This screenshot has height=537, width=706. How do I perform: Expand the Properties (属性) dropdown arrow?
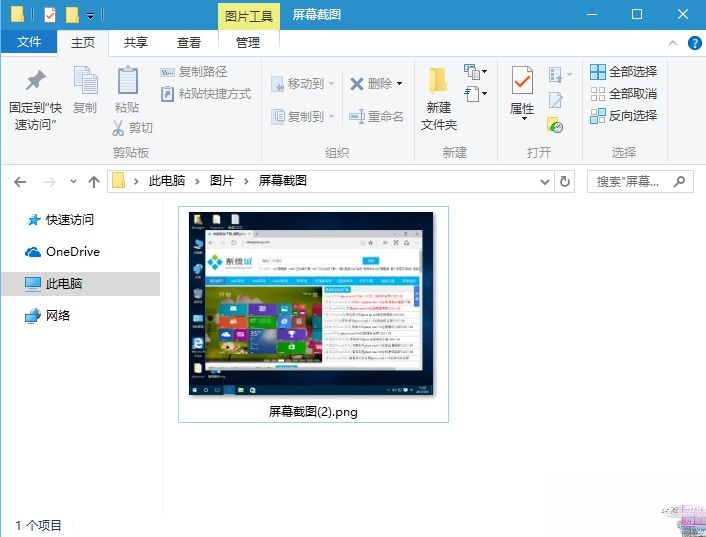[524, 118]
